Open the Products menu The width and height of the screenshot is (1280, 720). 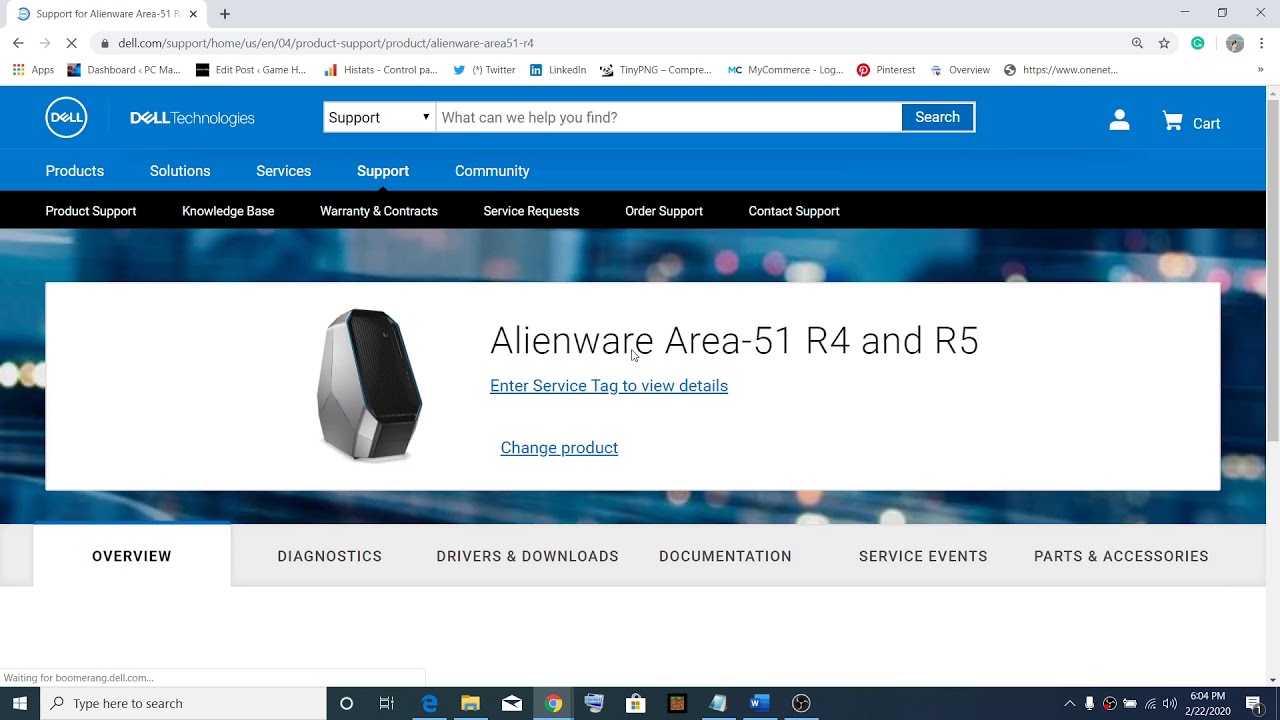click(75, 171)
